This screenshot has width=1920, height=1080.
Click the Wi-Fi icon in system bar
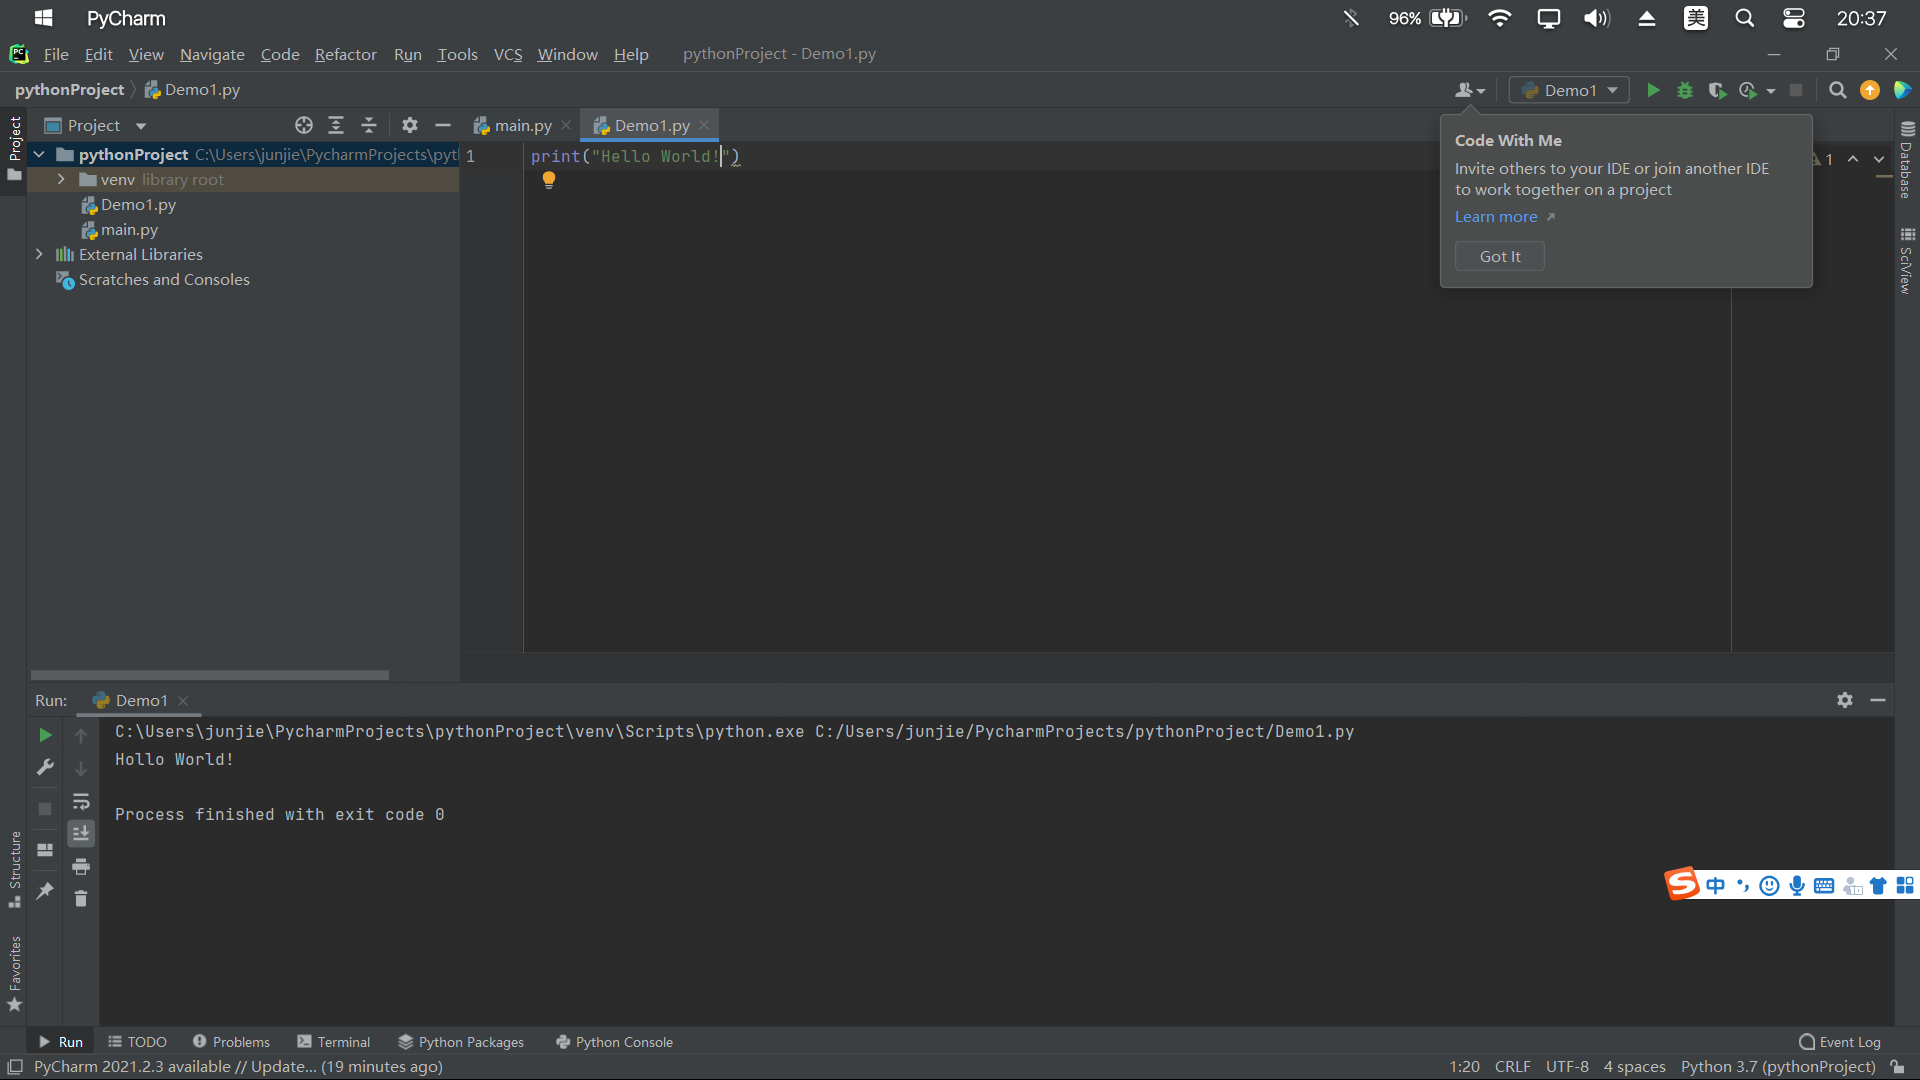[1499, 18]
